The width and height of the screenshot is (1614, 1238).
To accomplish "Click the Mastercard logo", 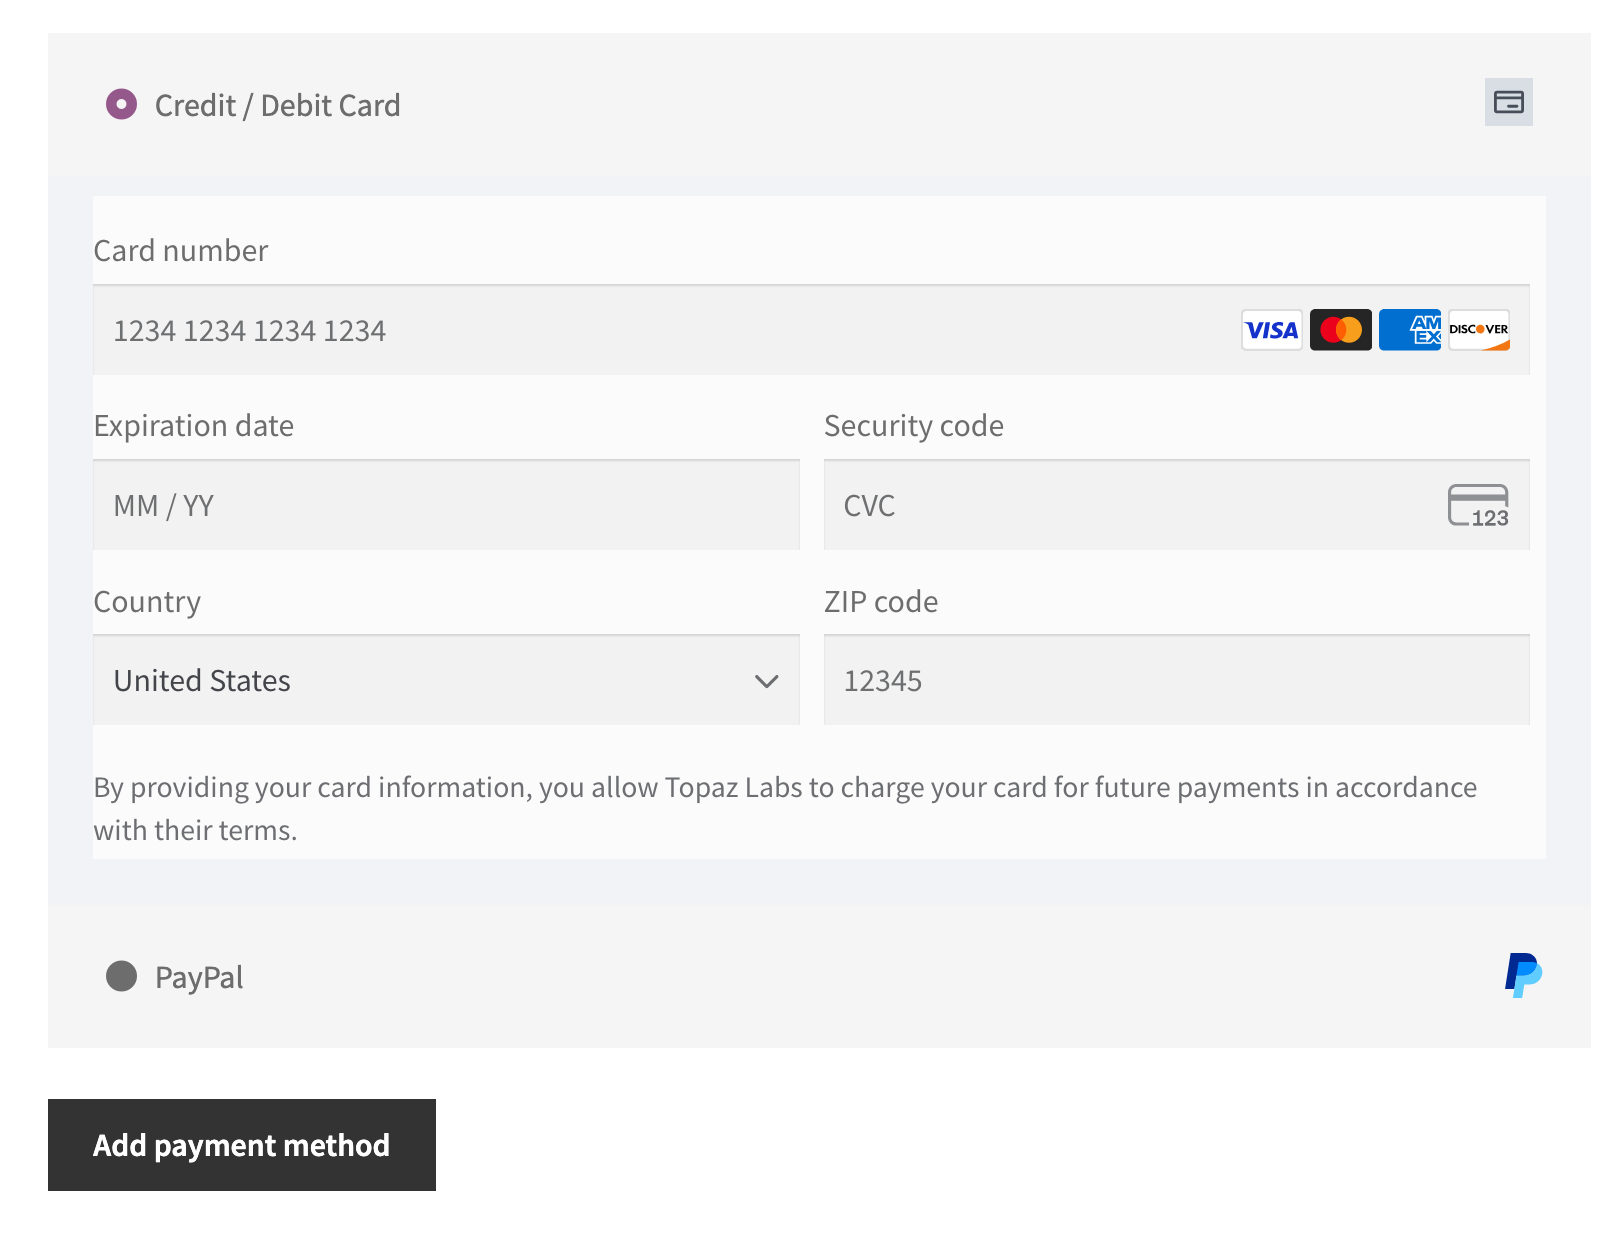I will click(1340, 330).
